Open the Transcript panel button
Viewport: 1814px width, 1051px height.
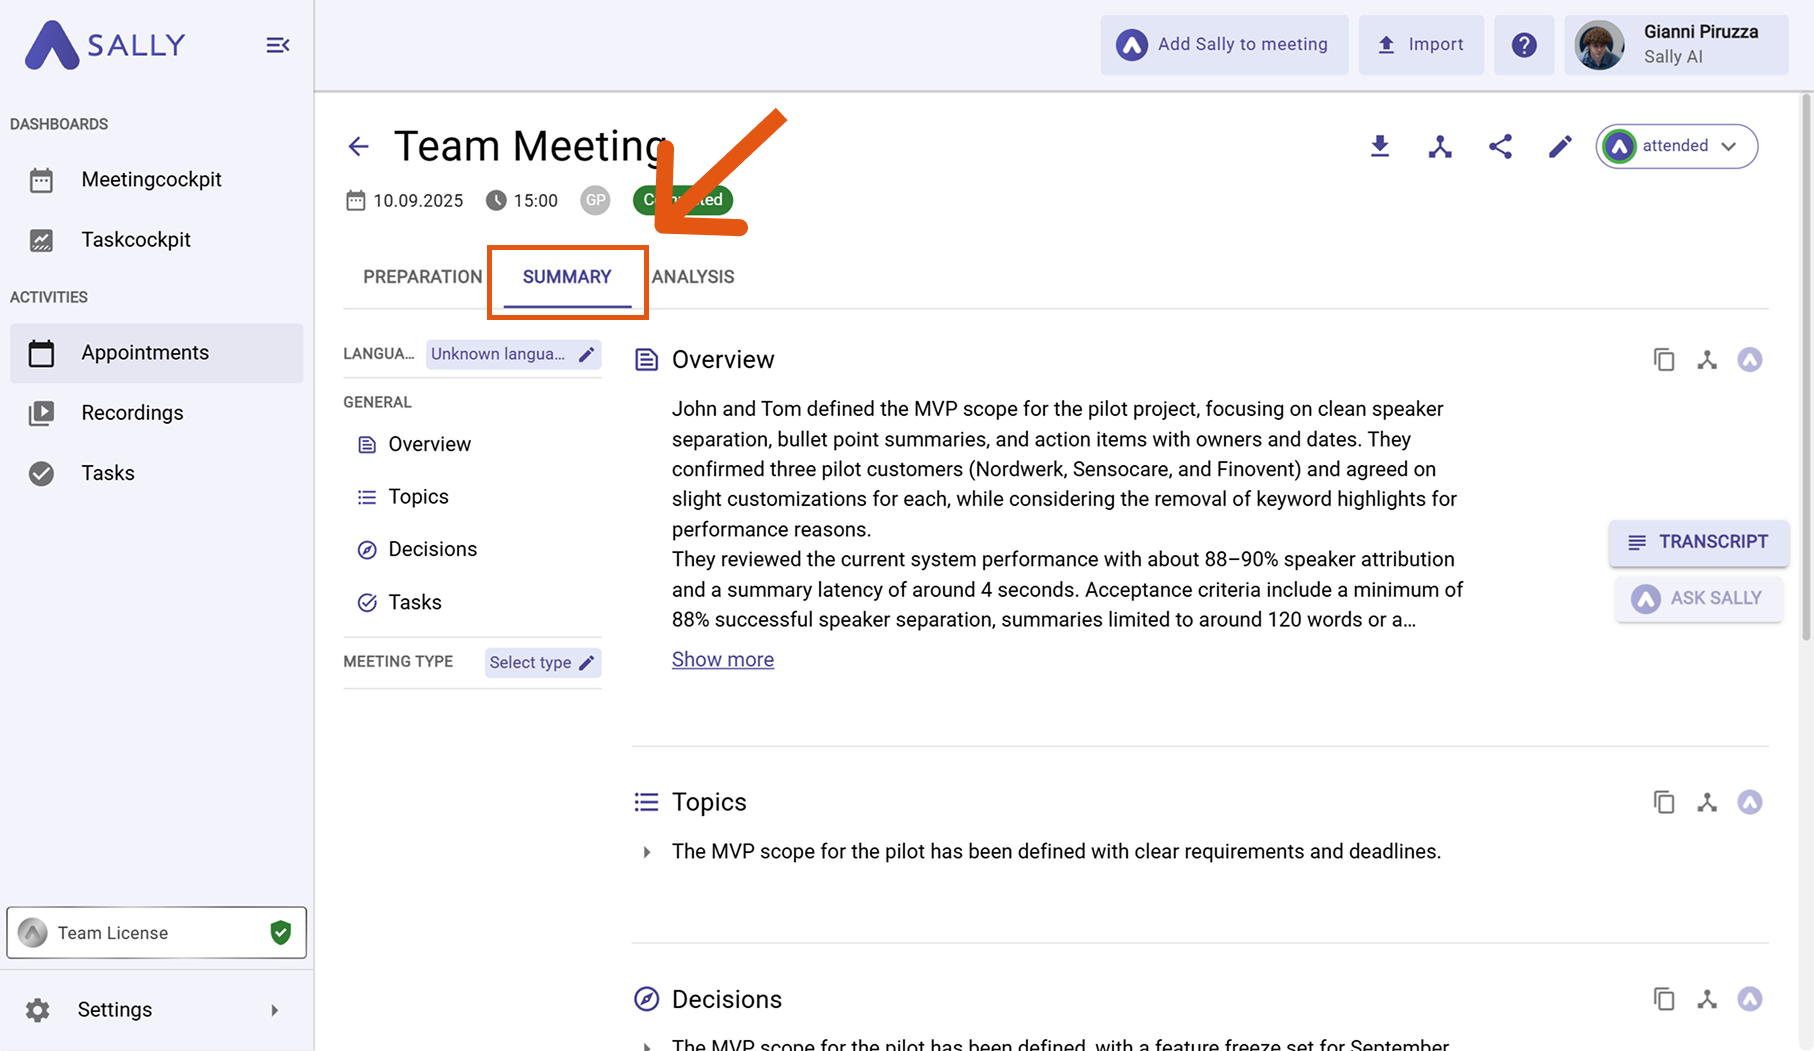pos(1698,542)
